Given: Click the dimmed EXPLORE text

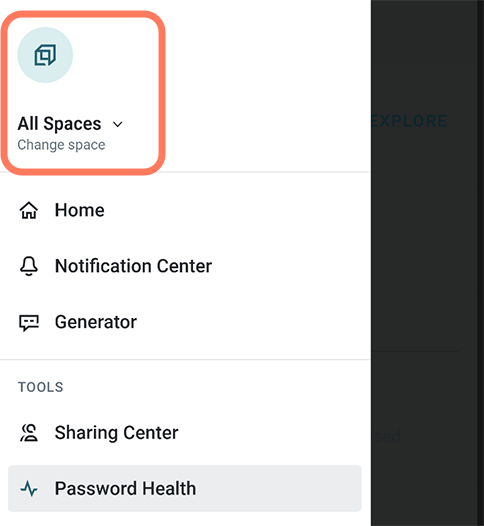Looking at the screenshot, I should coord(409,121).
